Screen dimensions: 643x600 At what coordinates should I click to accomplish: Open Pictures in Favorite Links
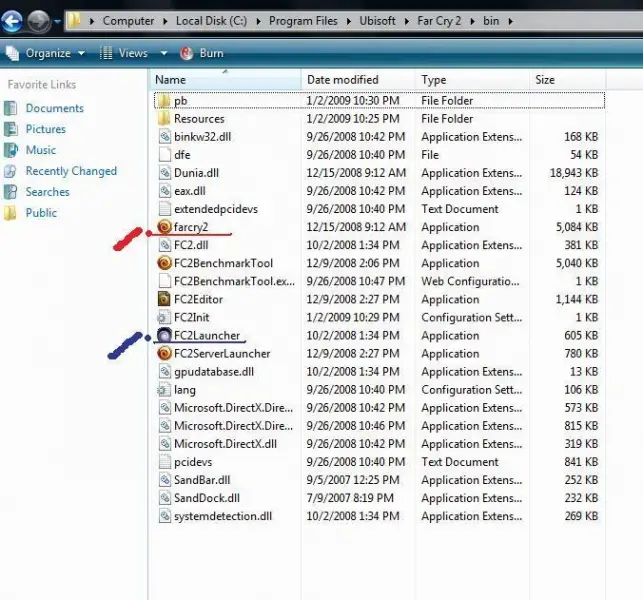point(46,129)
